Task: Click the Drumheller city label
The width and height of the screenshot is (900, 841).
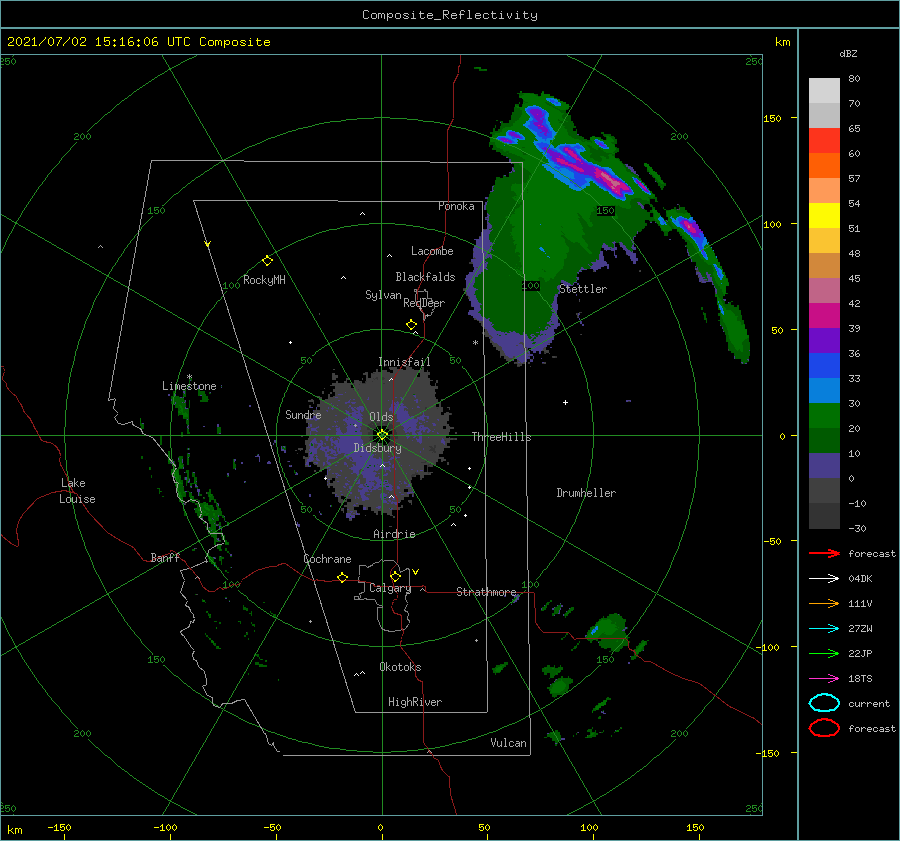Action: (586, 493)
